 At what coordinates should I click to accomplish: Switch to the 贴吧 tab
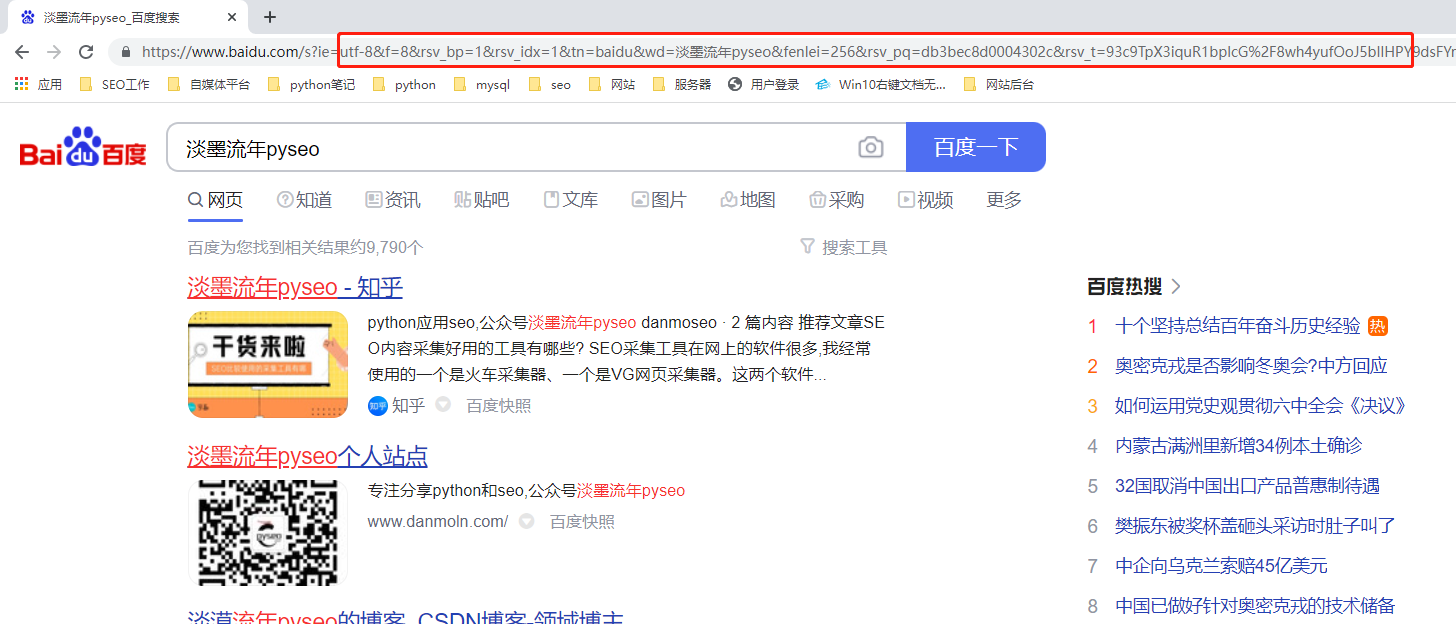coord(481,200)
